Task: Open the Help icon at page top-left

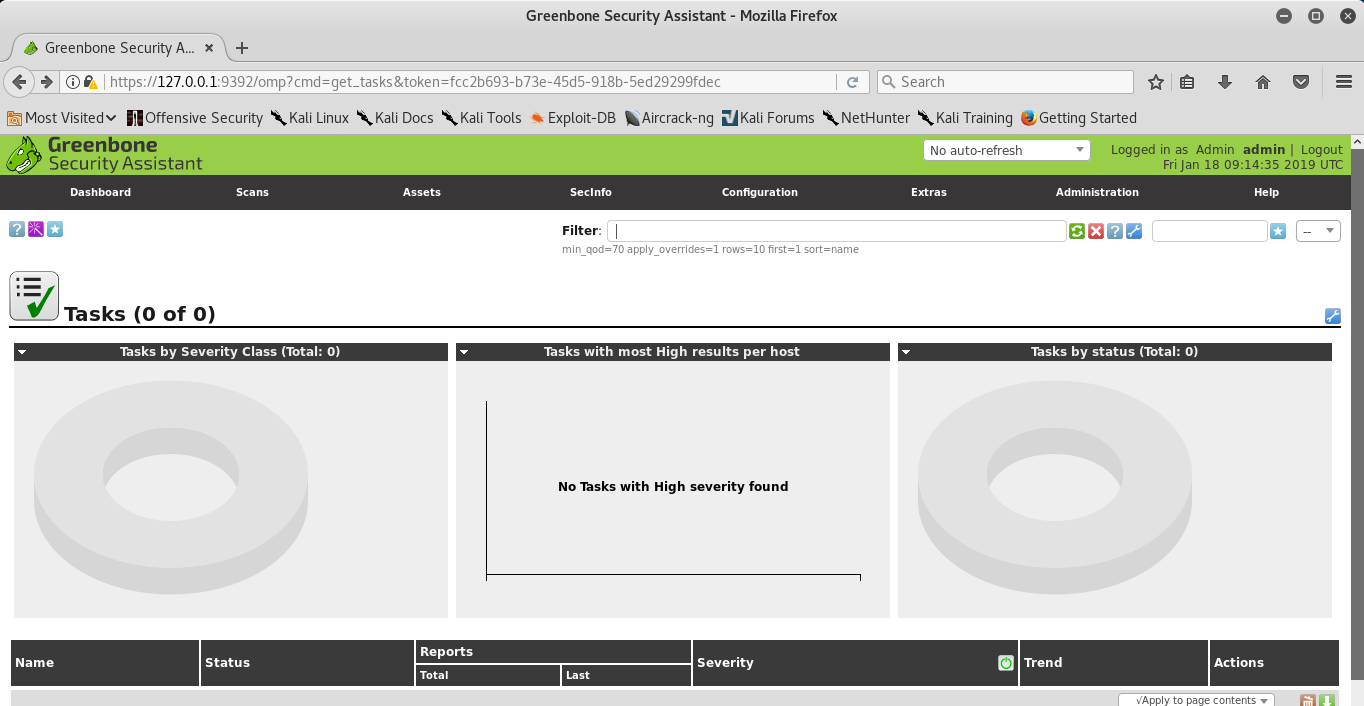Action: click(17, 230)
